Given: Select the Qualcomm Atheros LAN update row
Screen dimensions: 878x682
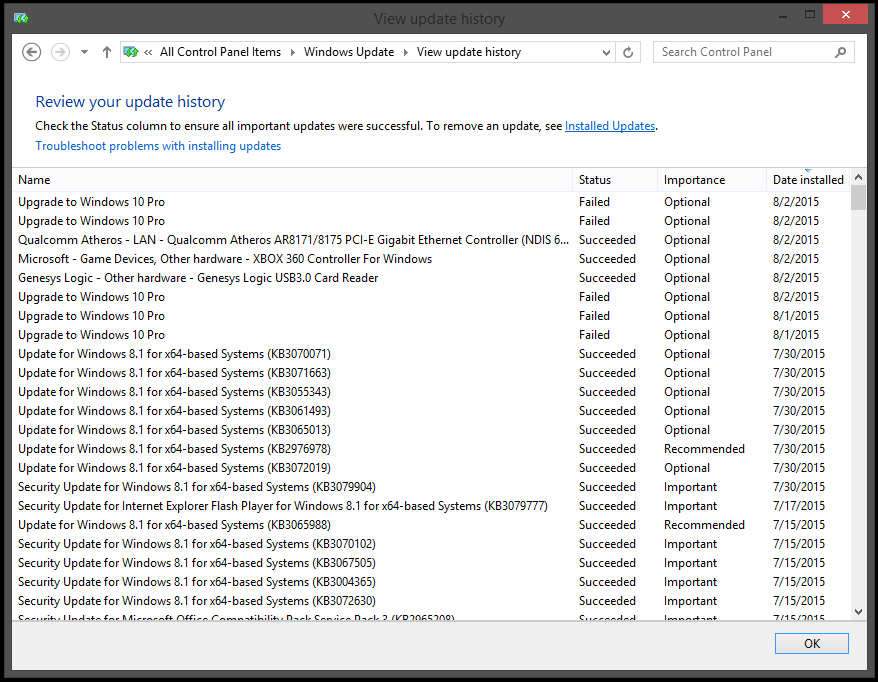Looking at the screenshot, I should coord(431,240).
